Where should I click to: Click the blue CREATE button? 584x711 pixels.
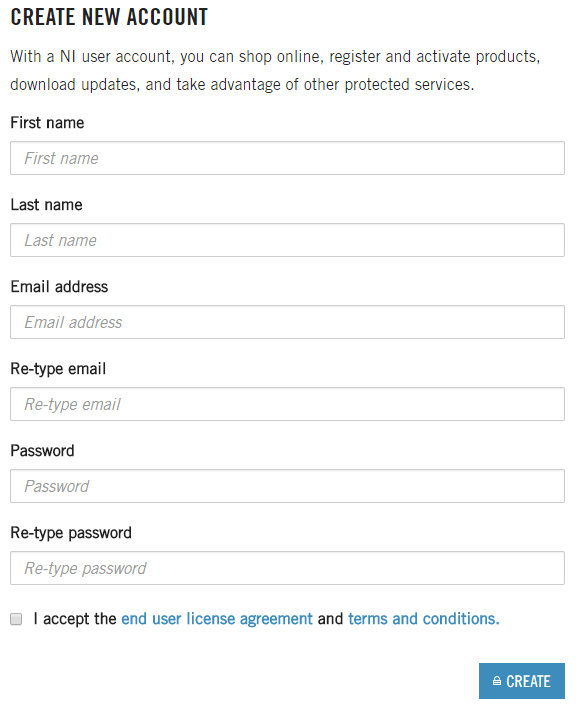522,682
